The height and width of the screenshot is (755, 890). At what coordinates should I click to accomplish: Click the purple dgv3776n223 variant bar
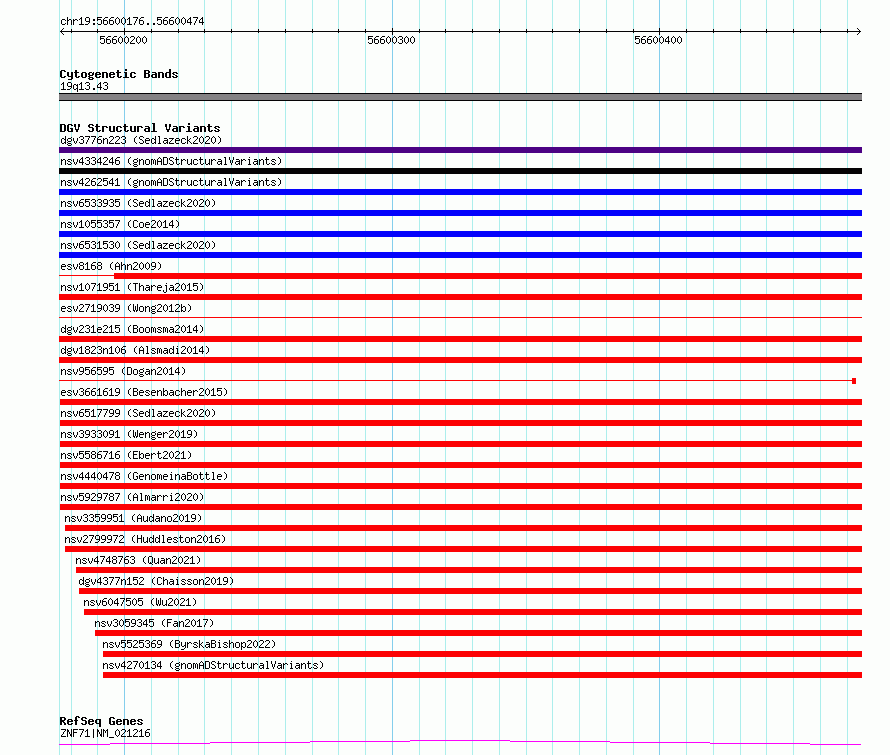pos(460,150)
